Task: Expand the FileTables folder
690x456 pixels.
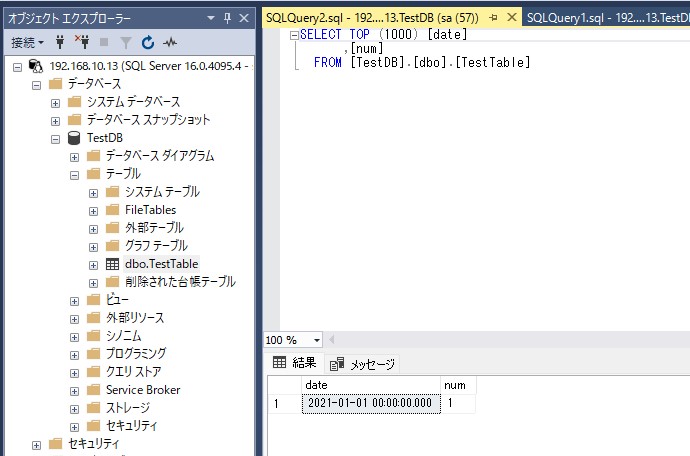Action: pos(93,211)
